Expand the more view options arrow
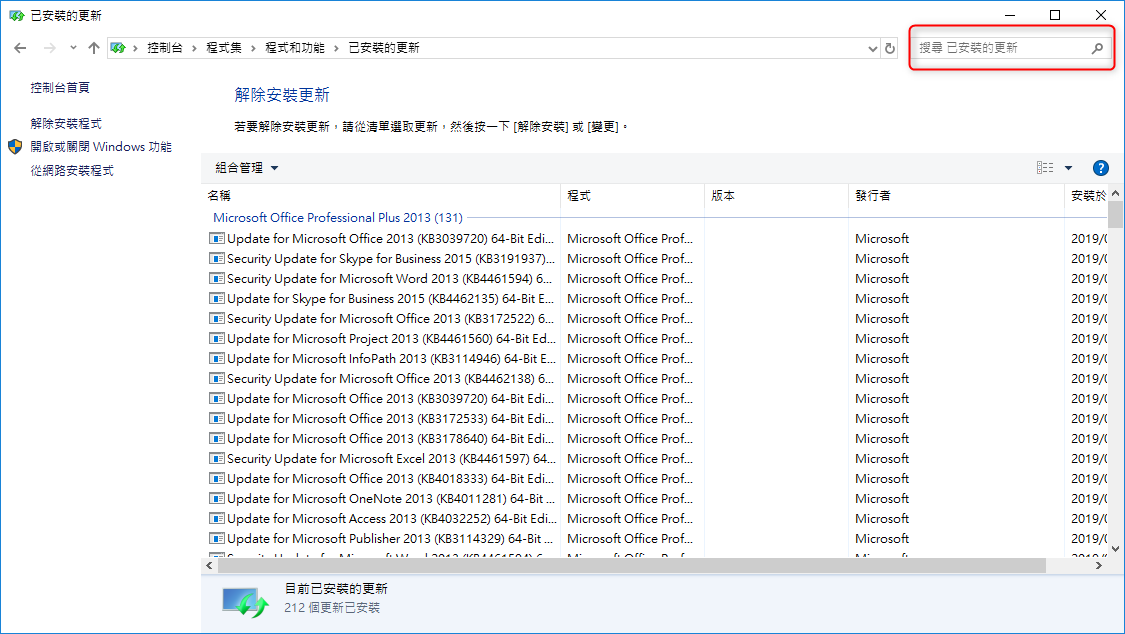The width and height of the screenshot is (1125, 634). [x=1068, y=168]
